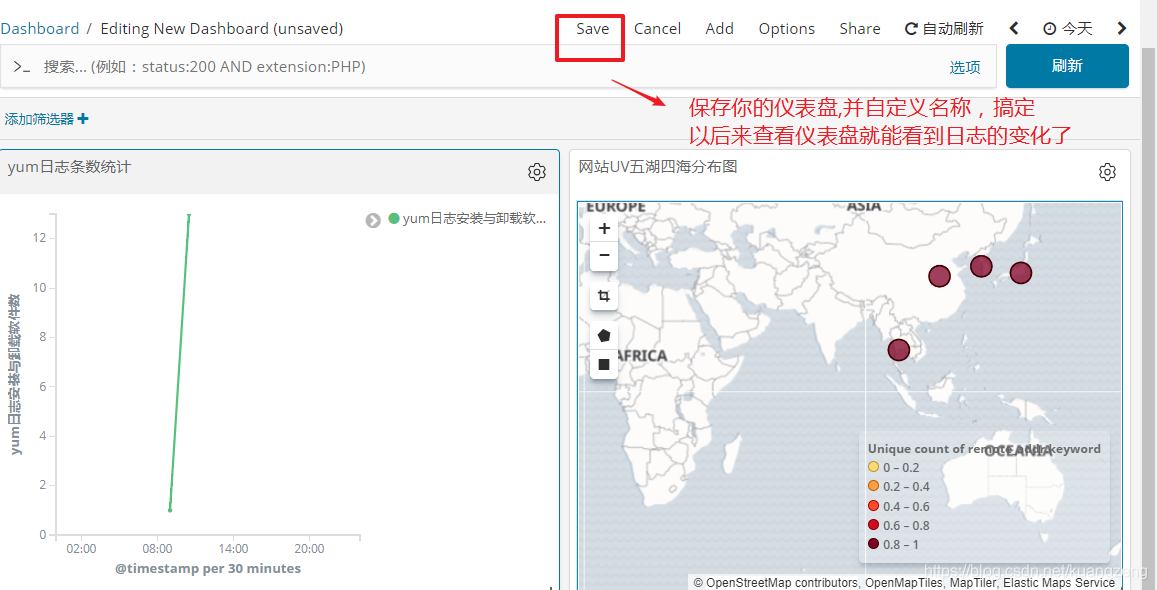
Task: Click the plus icon to add filter
Action: pos(83,118)
